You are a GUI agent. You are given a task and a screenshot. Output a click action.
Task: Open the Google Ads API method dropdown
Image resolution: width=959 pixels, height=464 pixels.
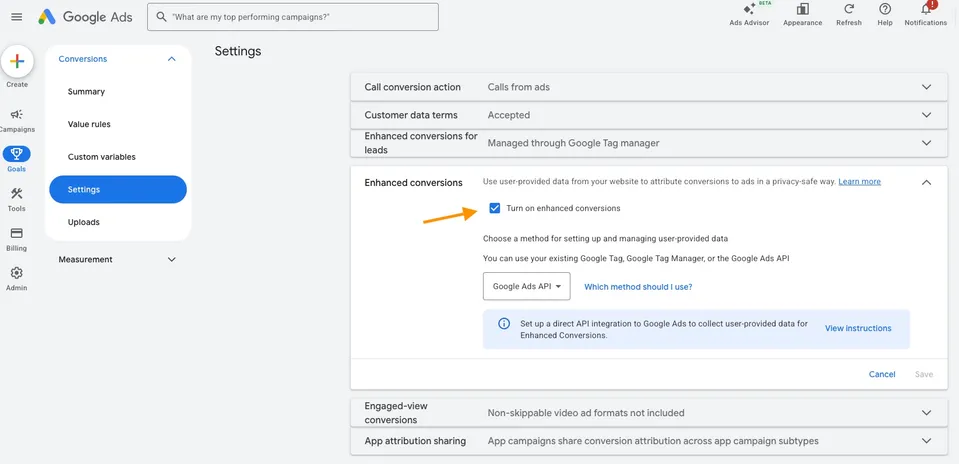tap(527, 286)
